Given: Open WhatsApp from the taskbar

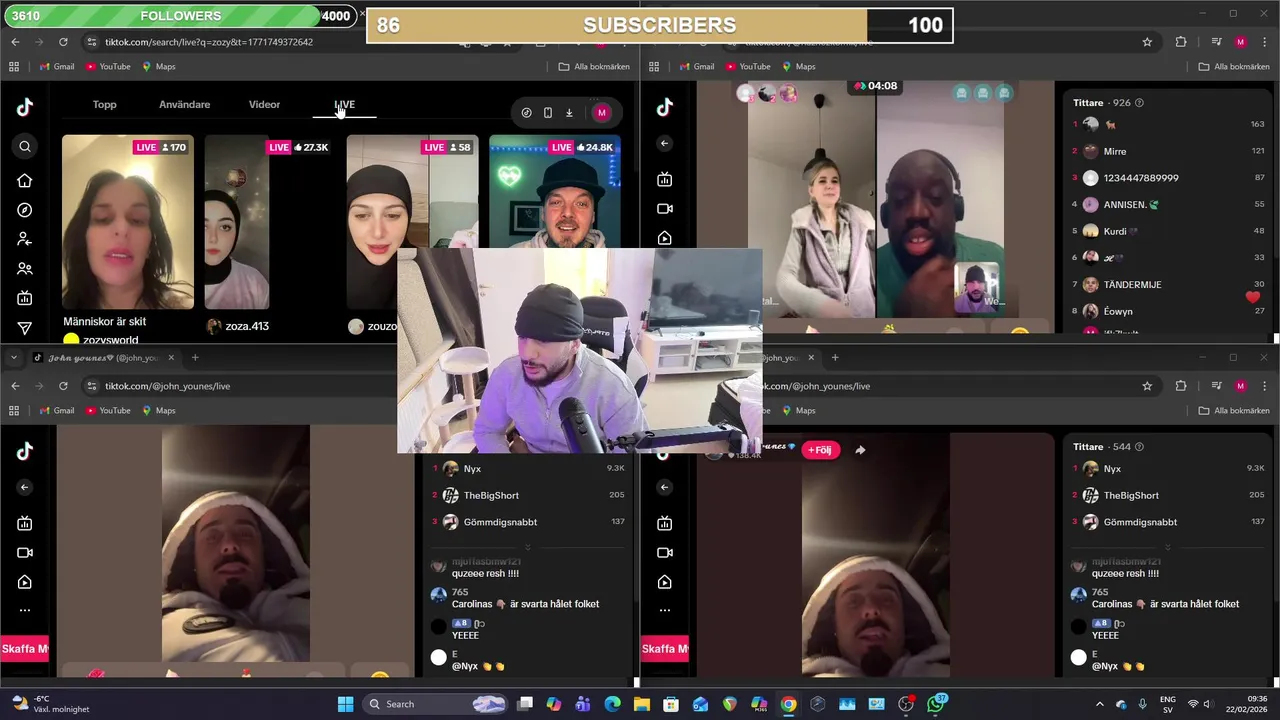Looking at the screenshot, I should point(935,704).
